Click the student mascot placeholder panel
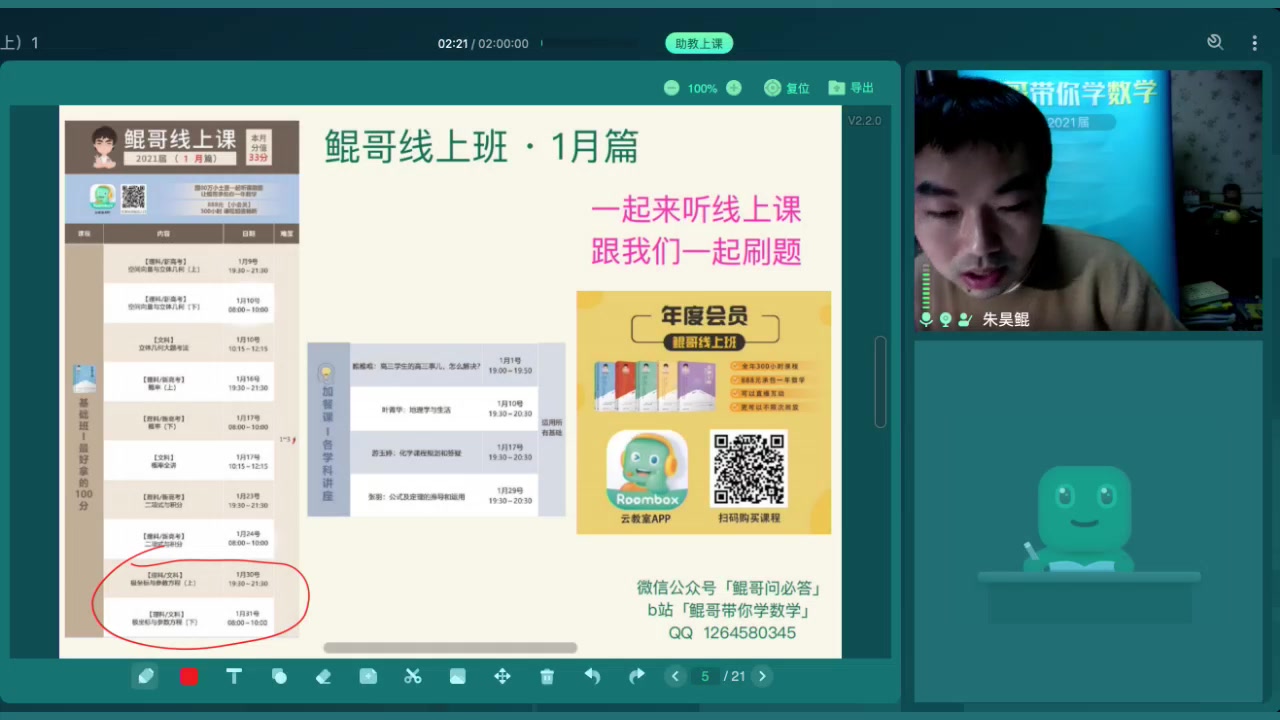 [1088, 522]
